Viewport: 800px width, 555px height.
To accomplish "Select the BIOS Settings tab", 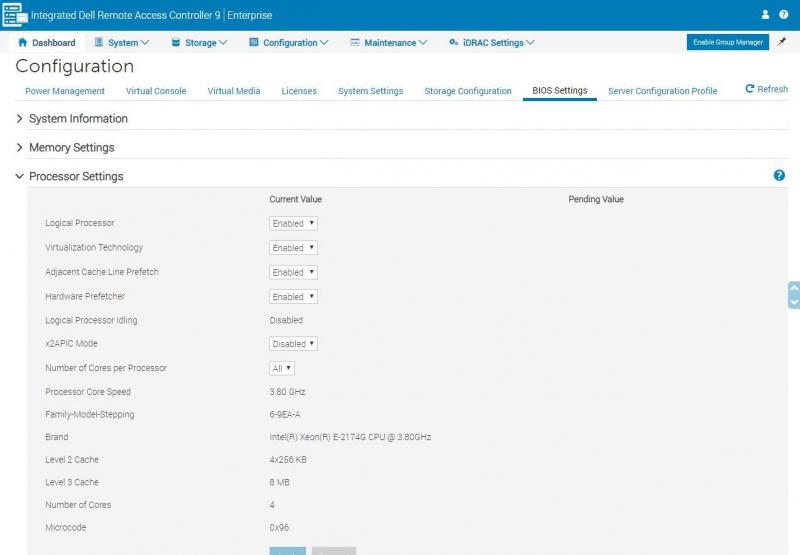I will (560, 90).
